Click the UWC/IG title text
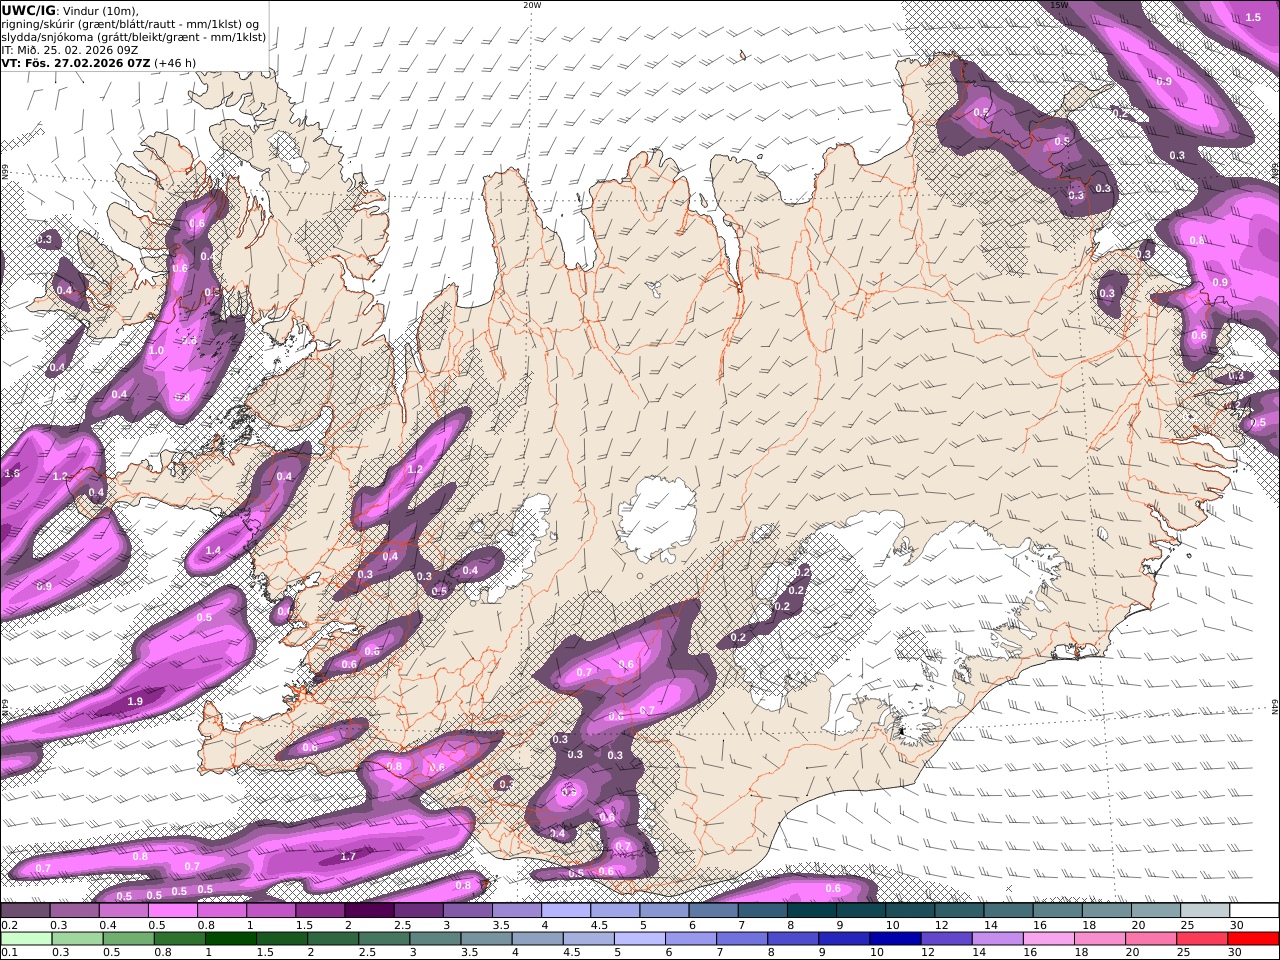Viewport: 1280px width, 960px height. tap(27, 10)
